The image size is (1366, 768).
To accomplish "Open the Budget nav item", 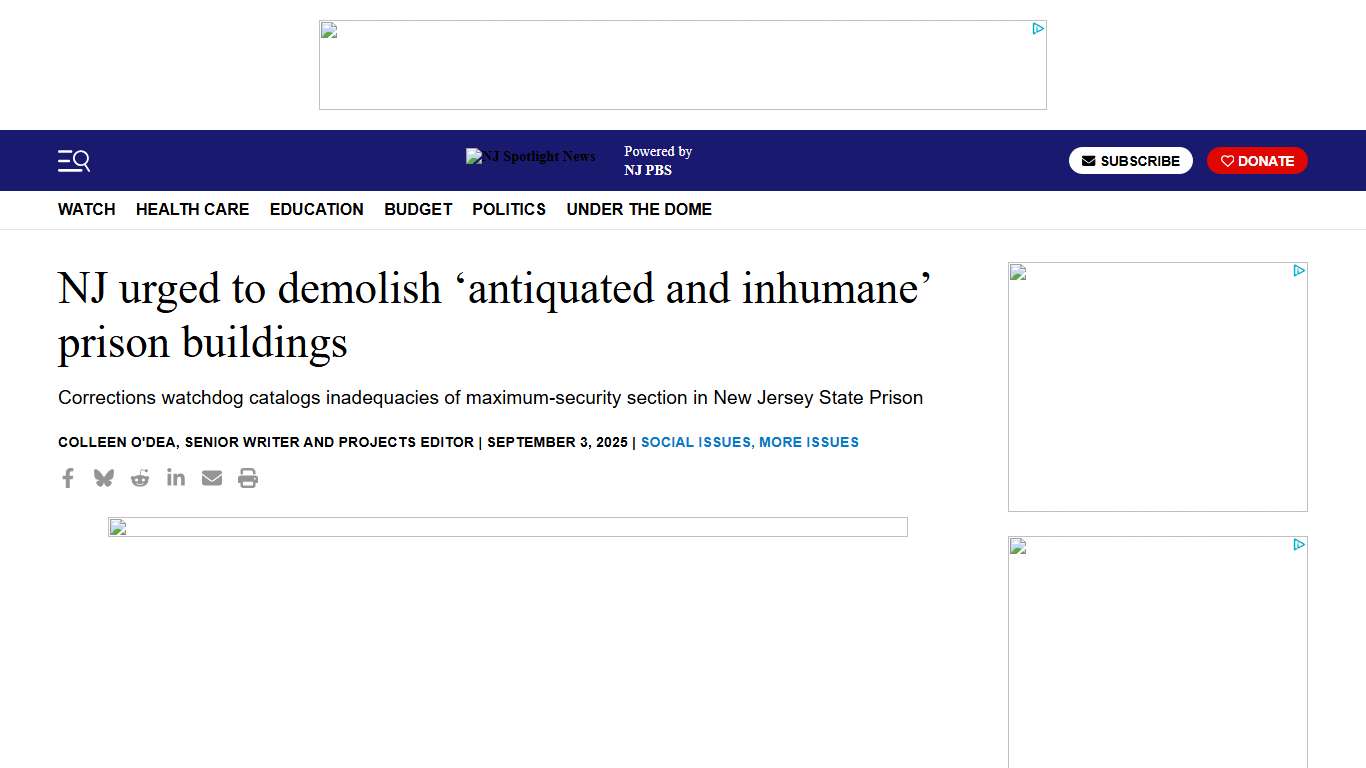I will pyautogui.click(x=418, y=209).
